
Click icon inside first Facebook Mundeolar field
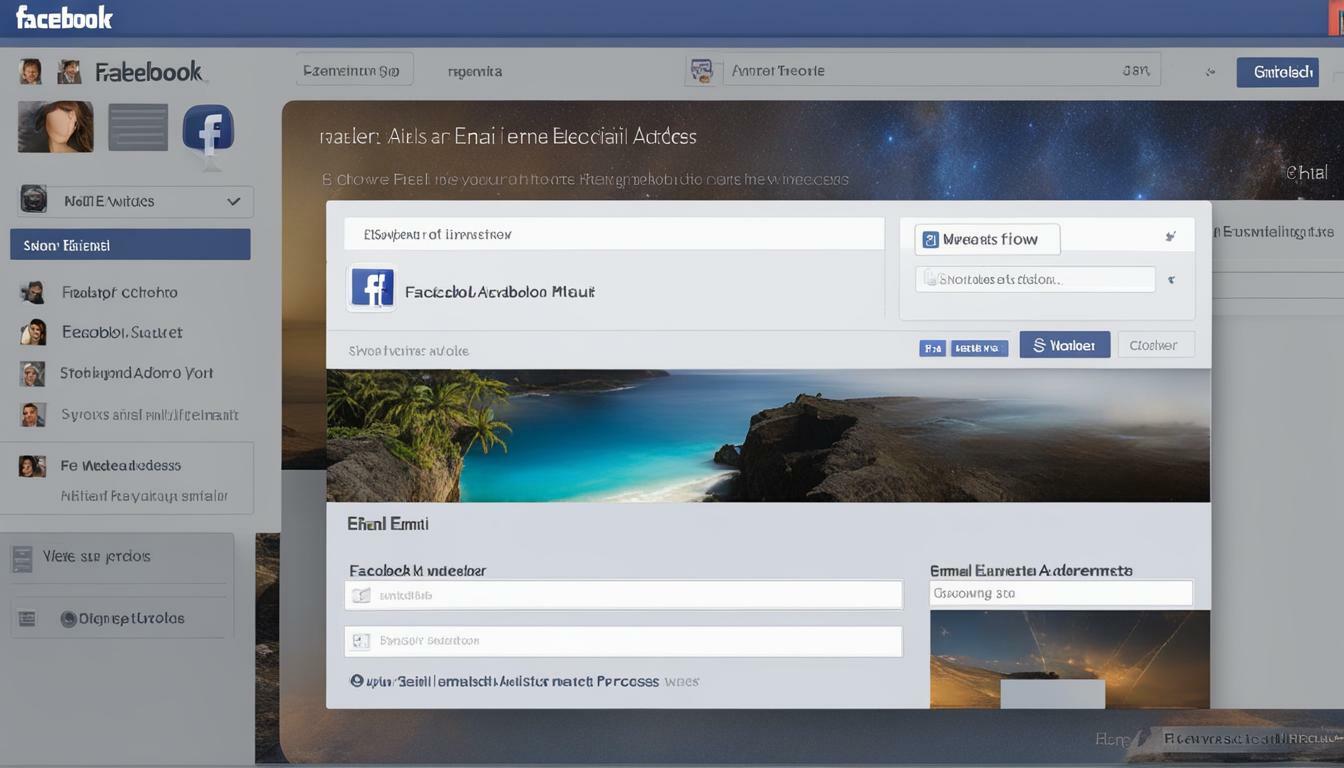click(x=361, y=595)
